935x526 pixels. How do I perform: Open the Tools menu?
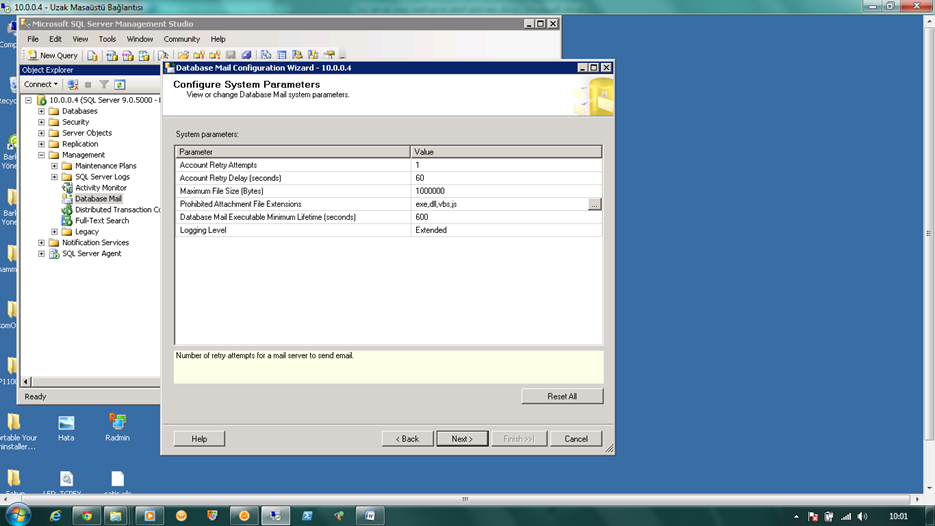(x=107, y=39)
